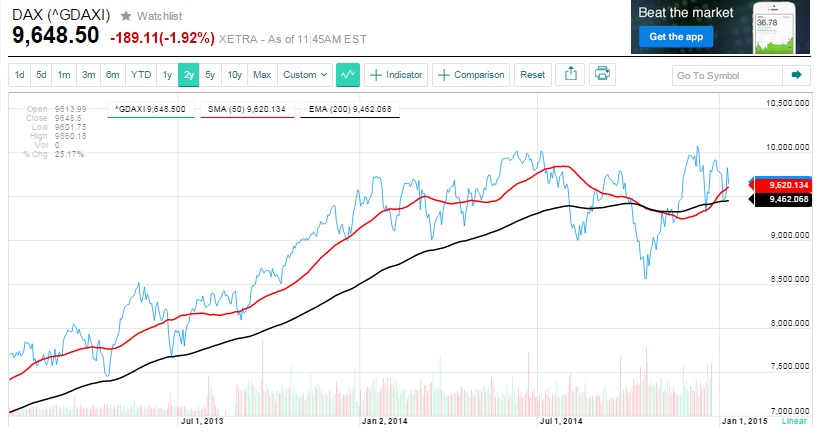824x437 pixels.
Task: Click the Watchlist star icon
Action: pyautogui.click(x=126, y=17)
